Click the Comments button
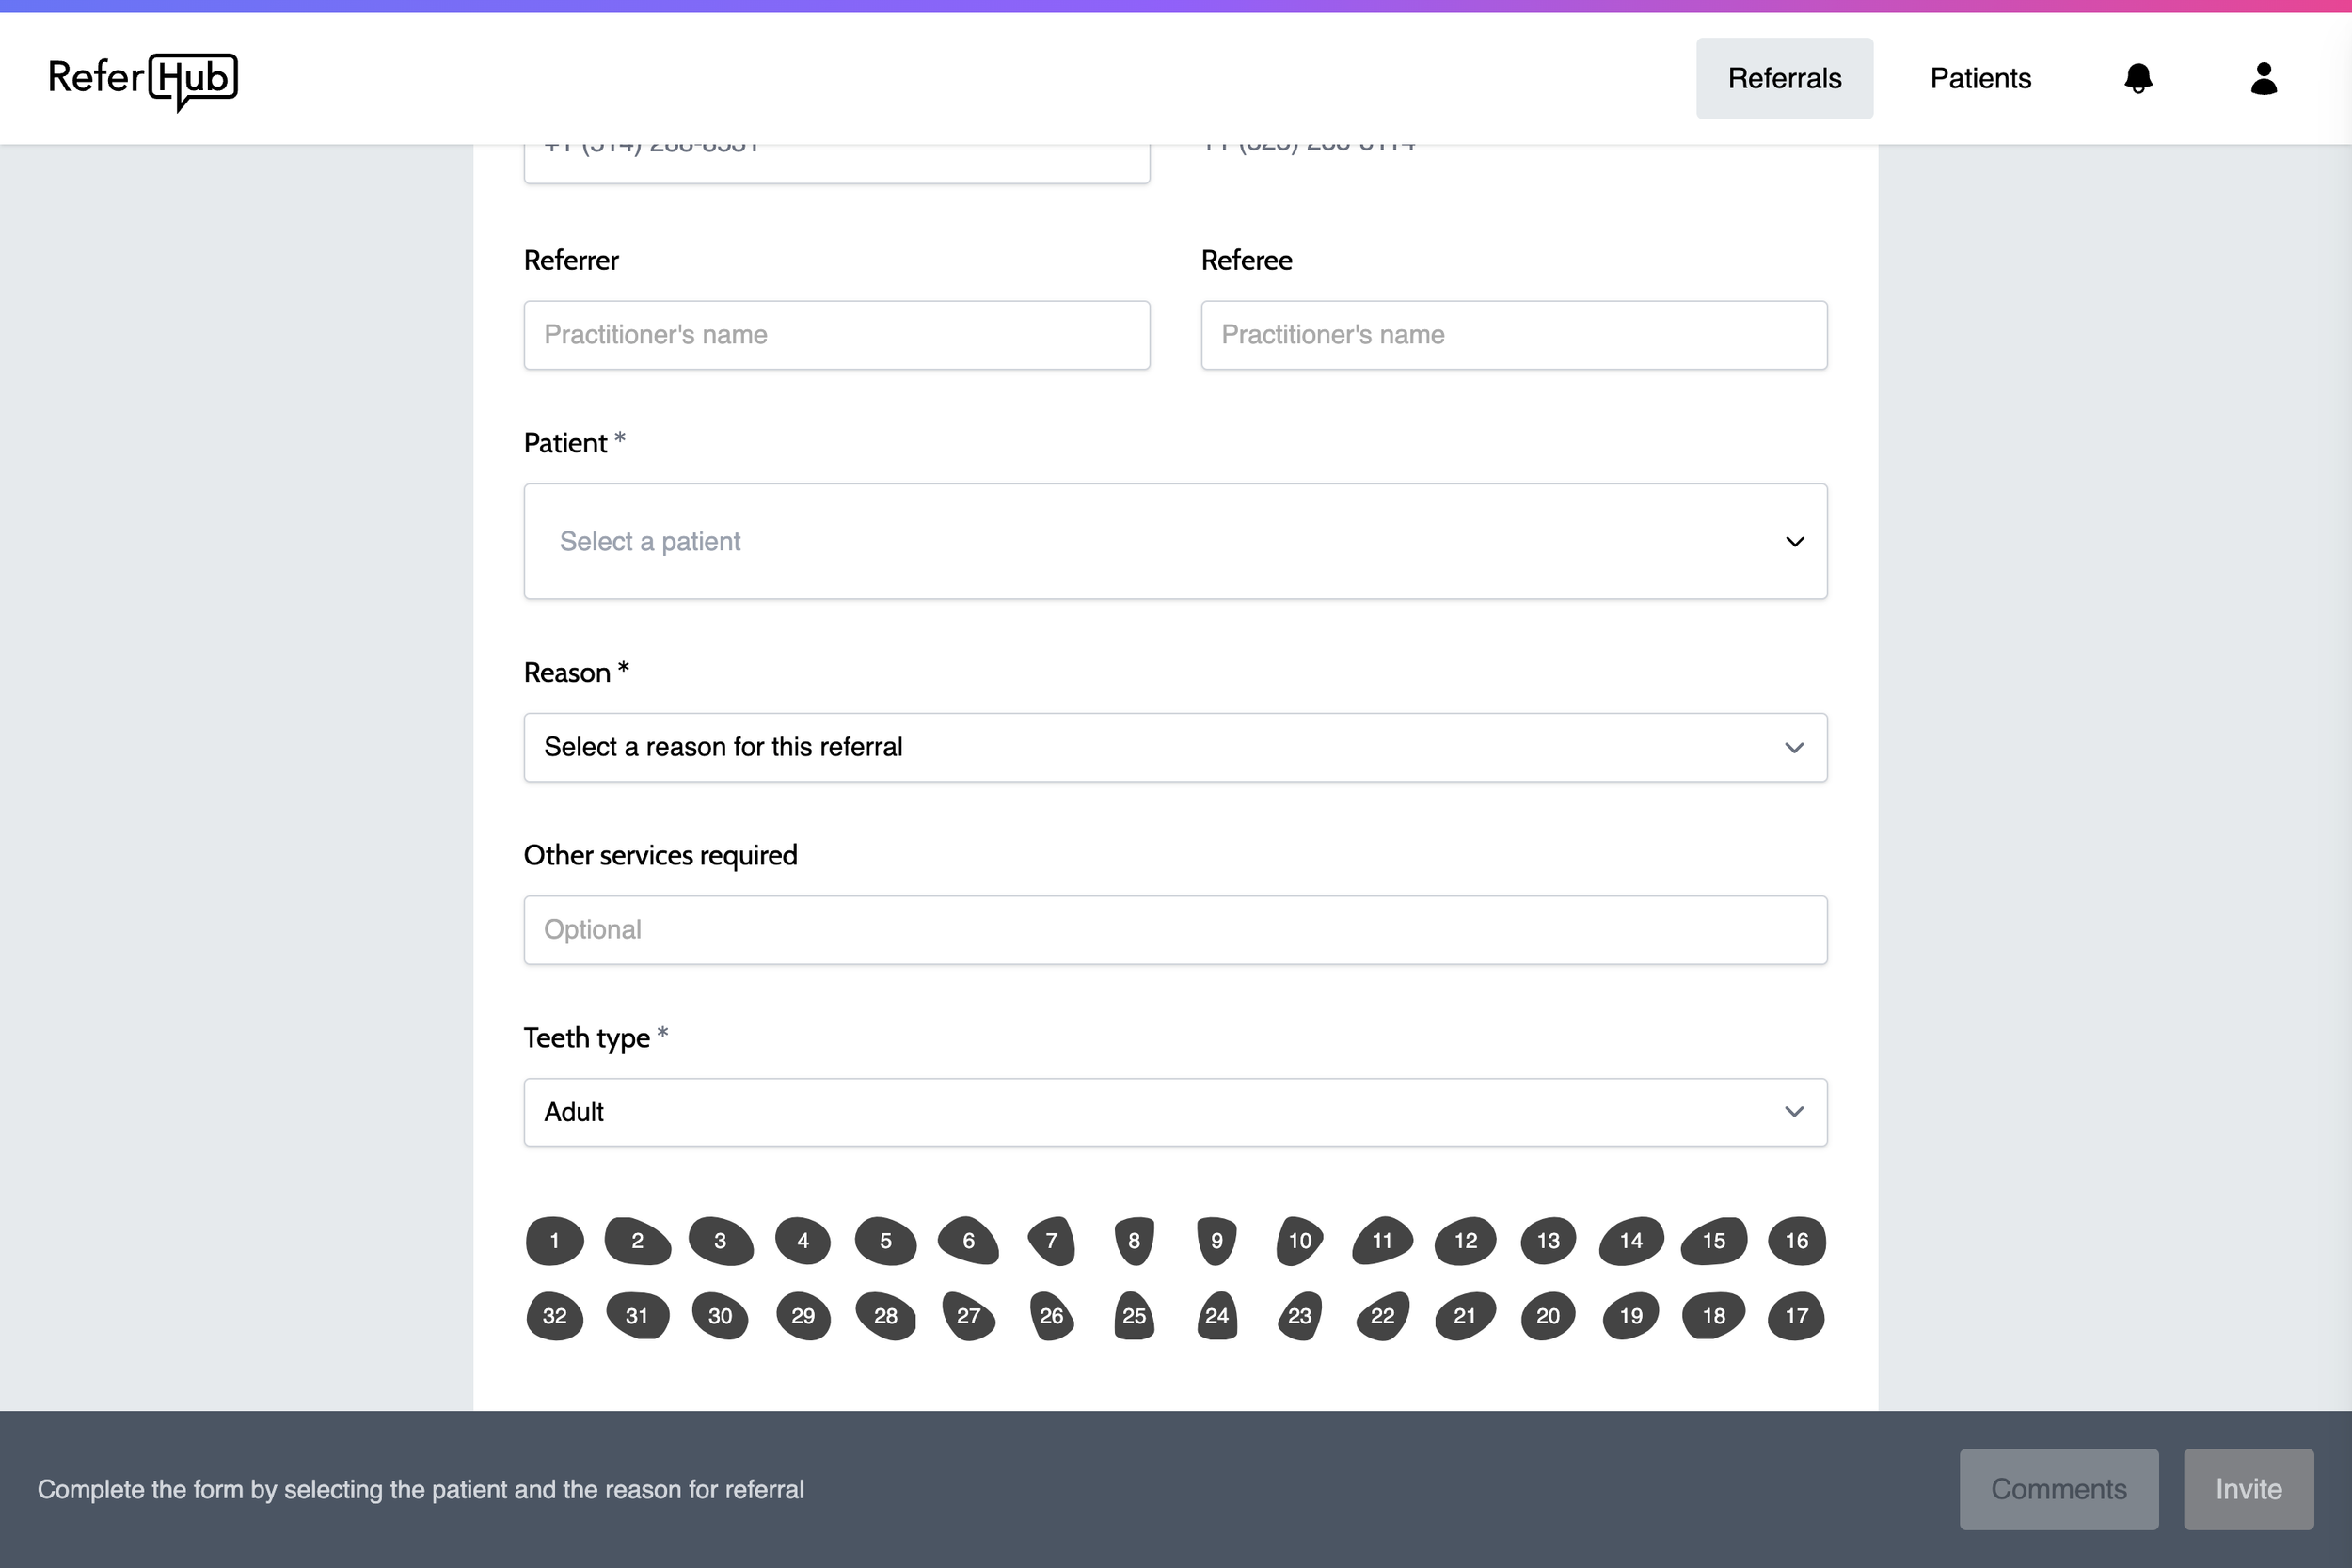 (x=2058, y=1490)
